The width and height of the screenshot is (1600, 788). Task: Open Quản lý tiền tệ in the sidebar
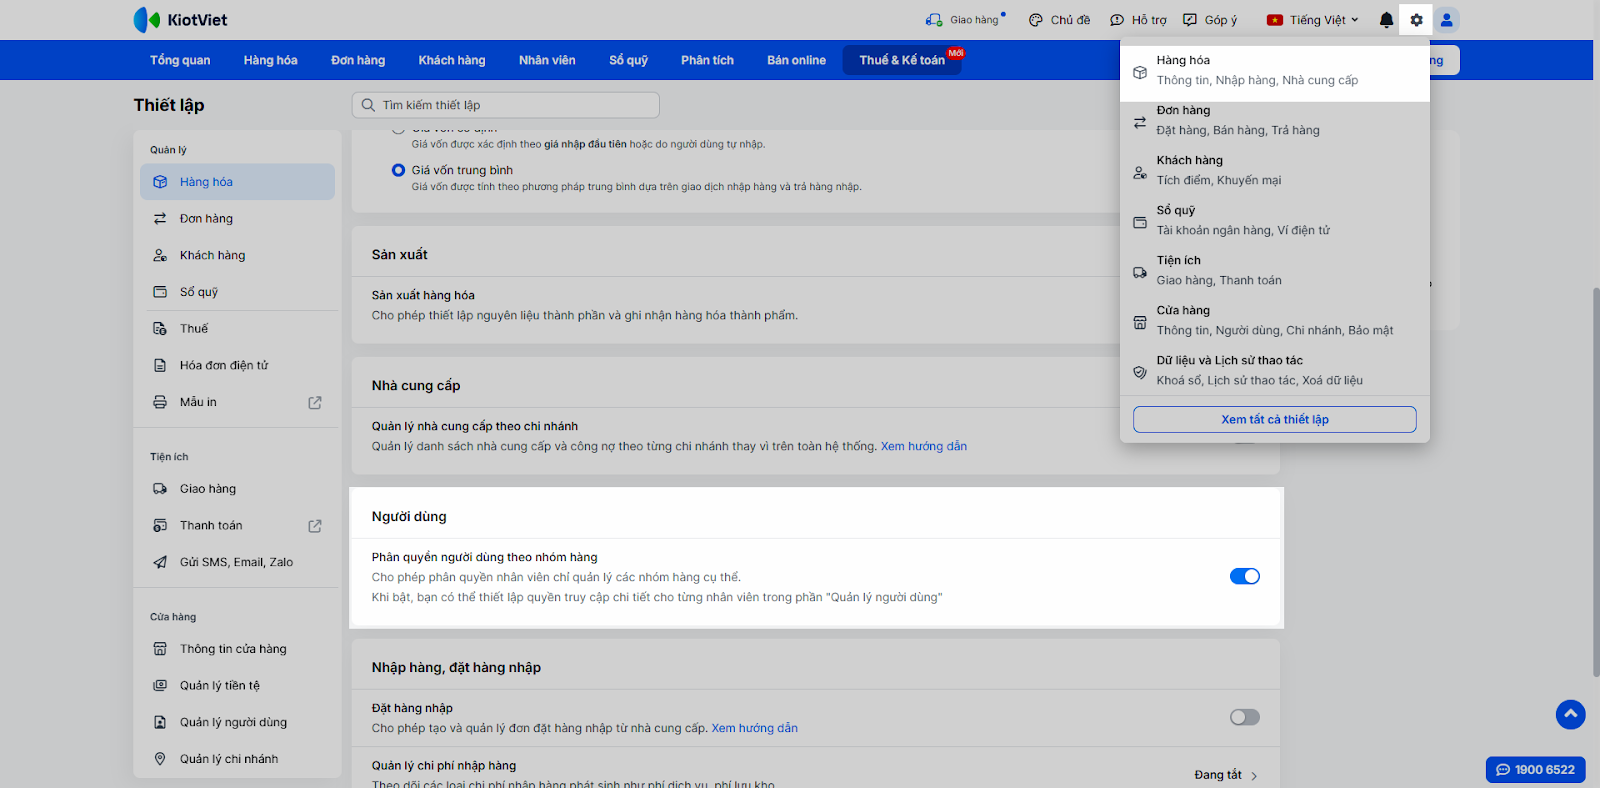237,686
